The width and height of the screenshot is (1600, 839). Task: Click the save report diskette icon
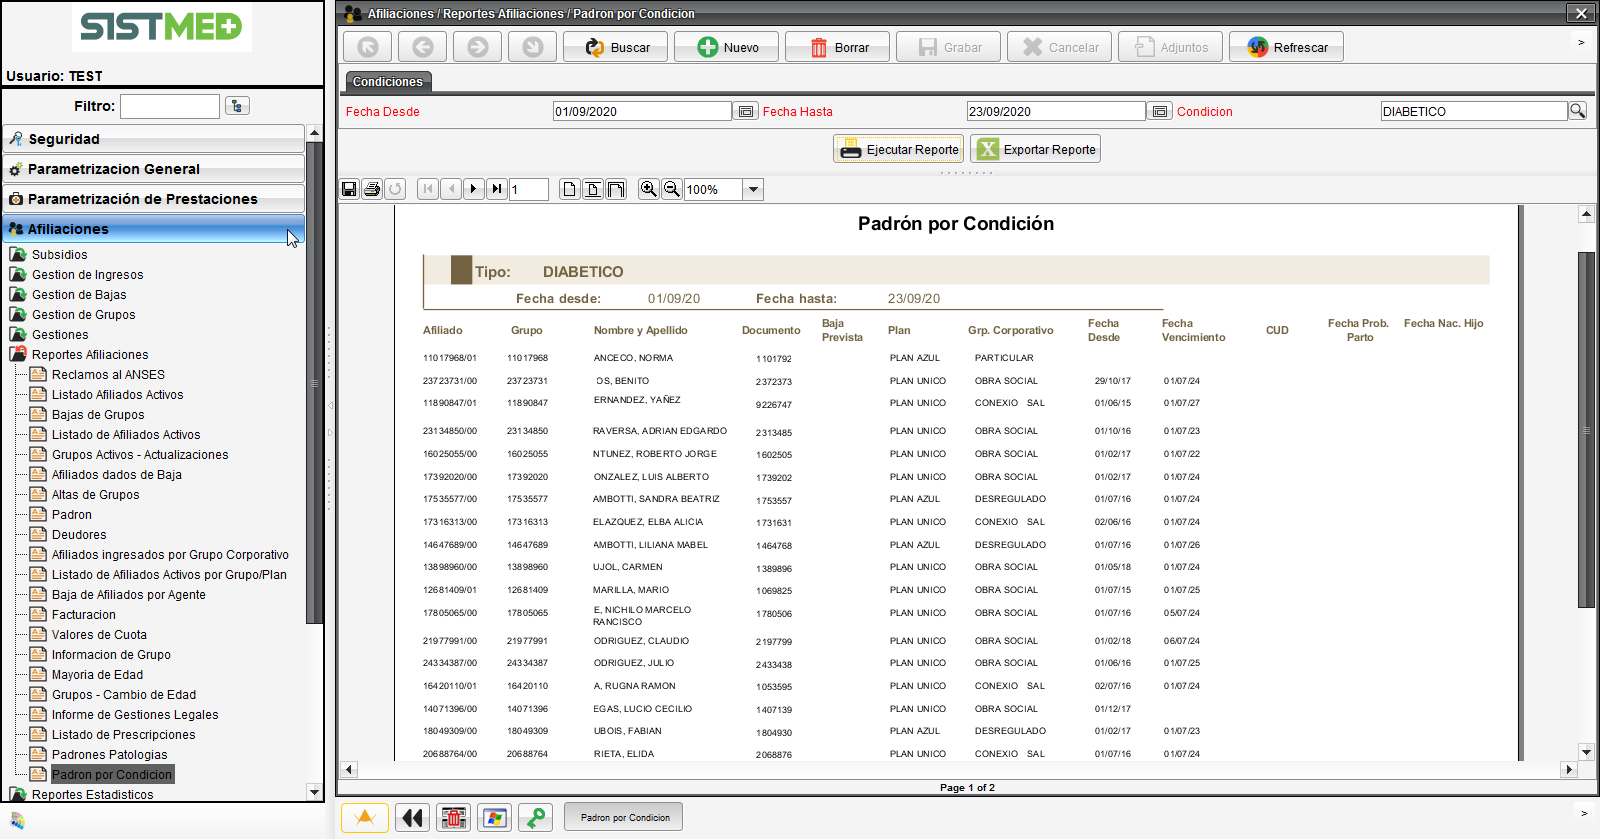349,189
